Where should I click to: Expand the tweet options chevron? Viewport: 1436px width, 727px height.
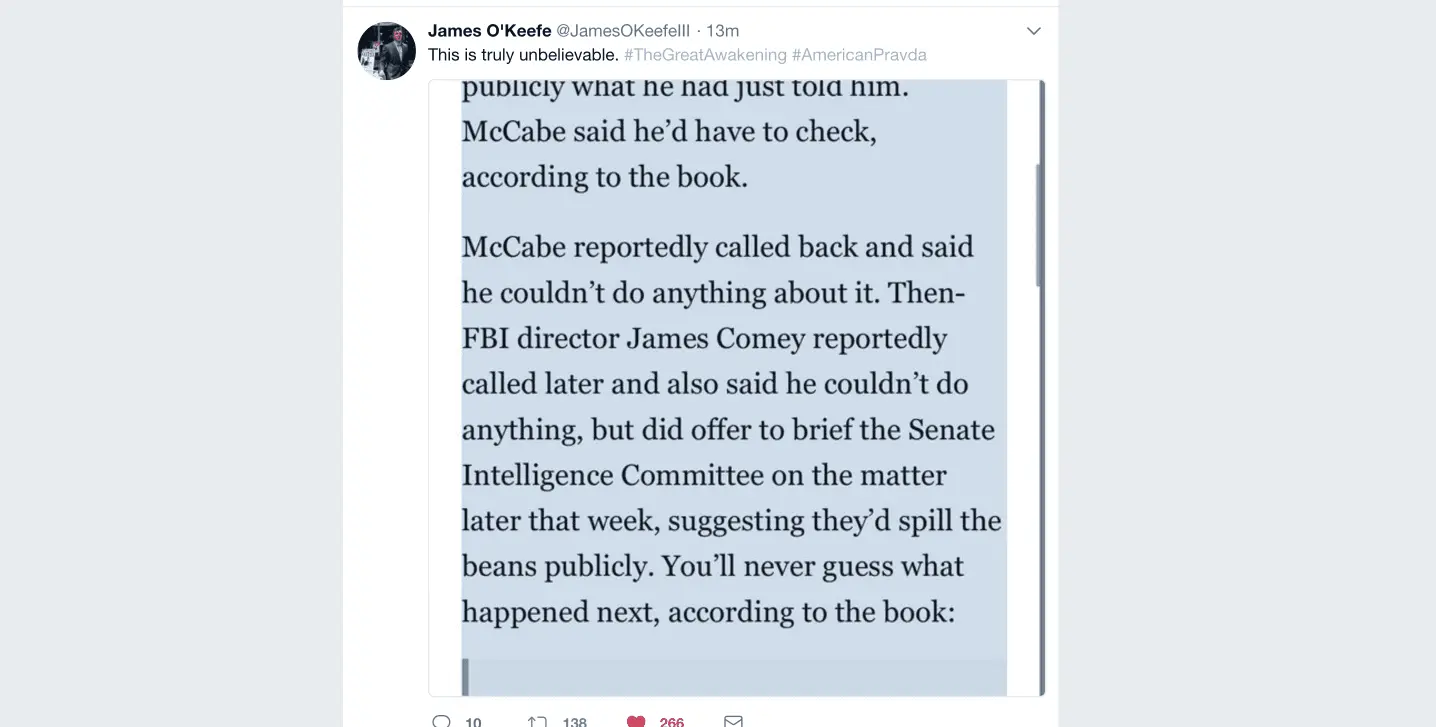1034,32
